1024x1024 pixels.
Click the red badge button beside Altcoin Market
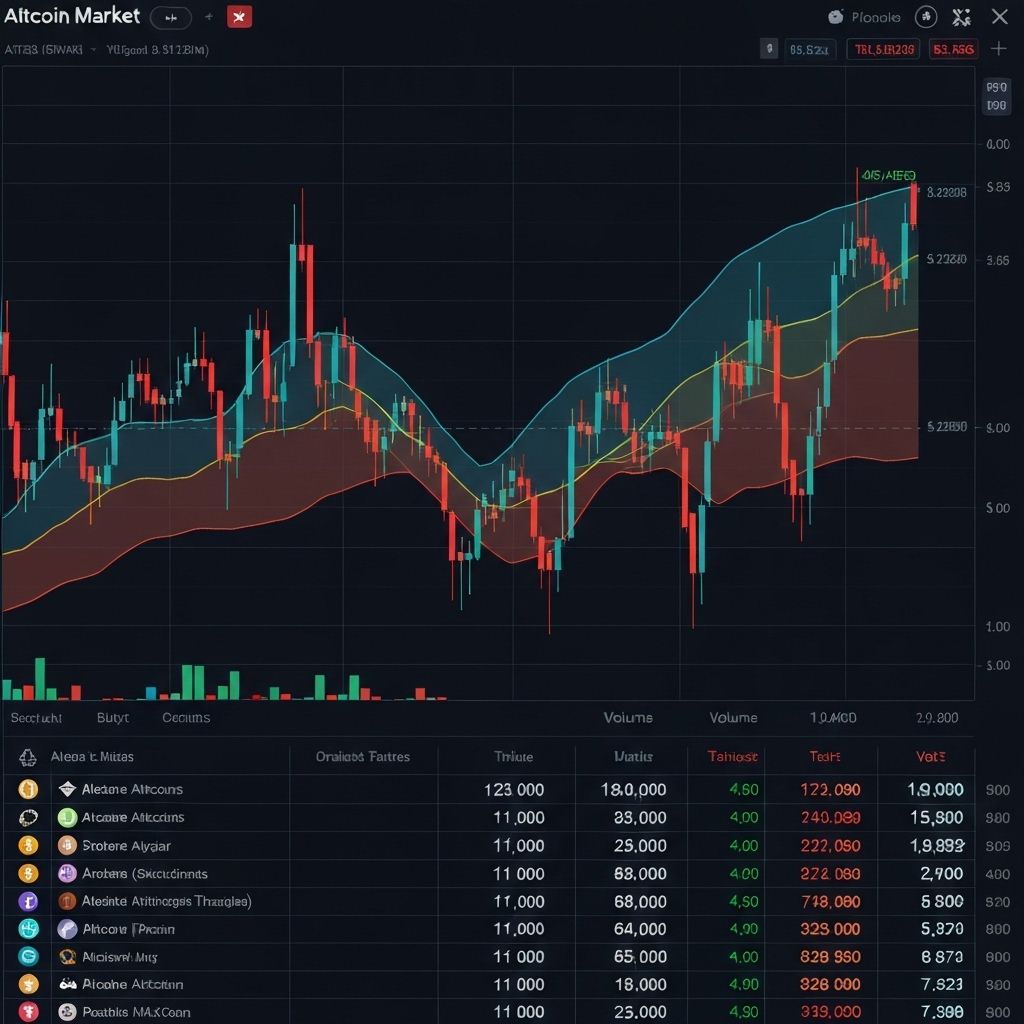[x=239, y=17]
